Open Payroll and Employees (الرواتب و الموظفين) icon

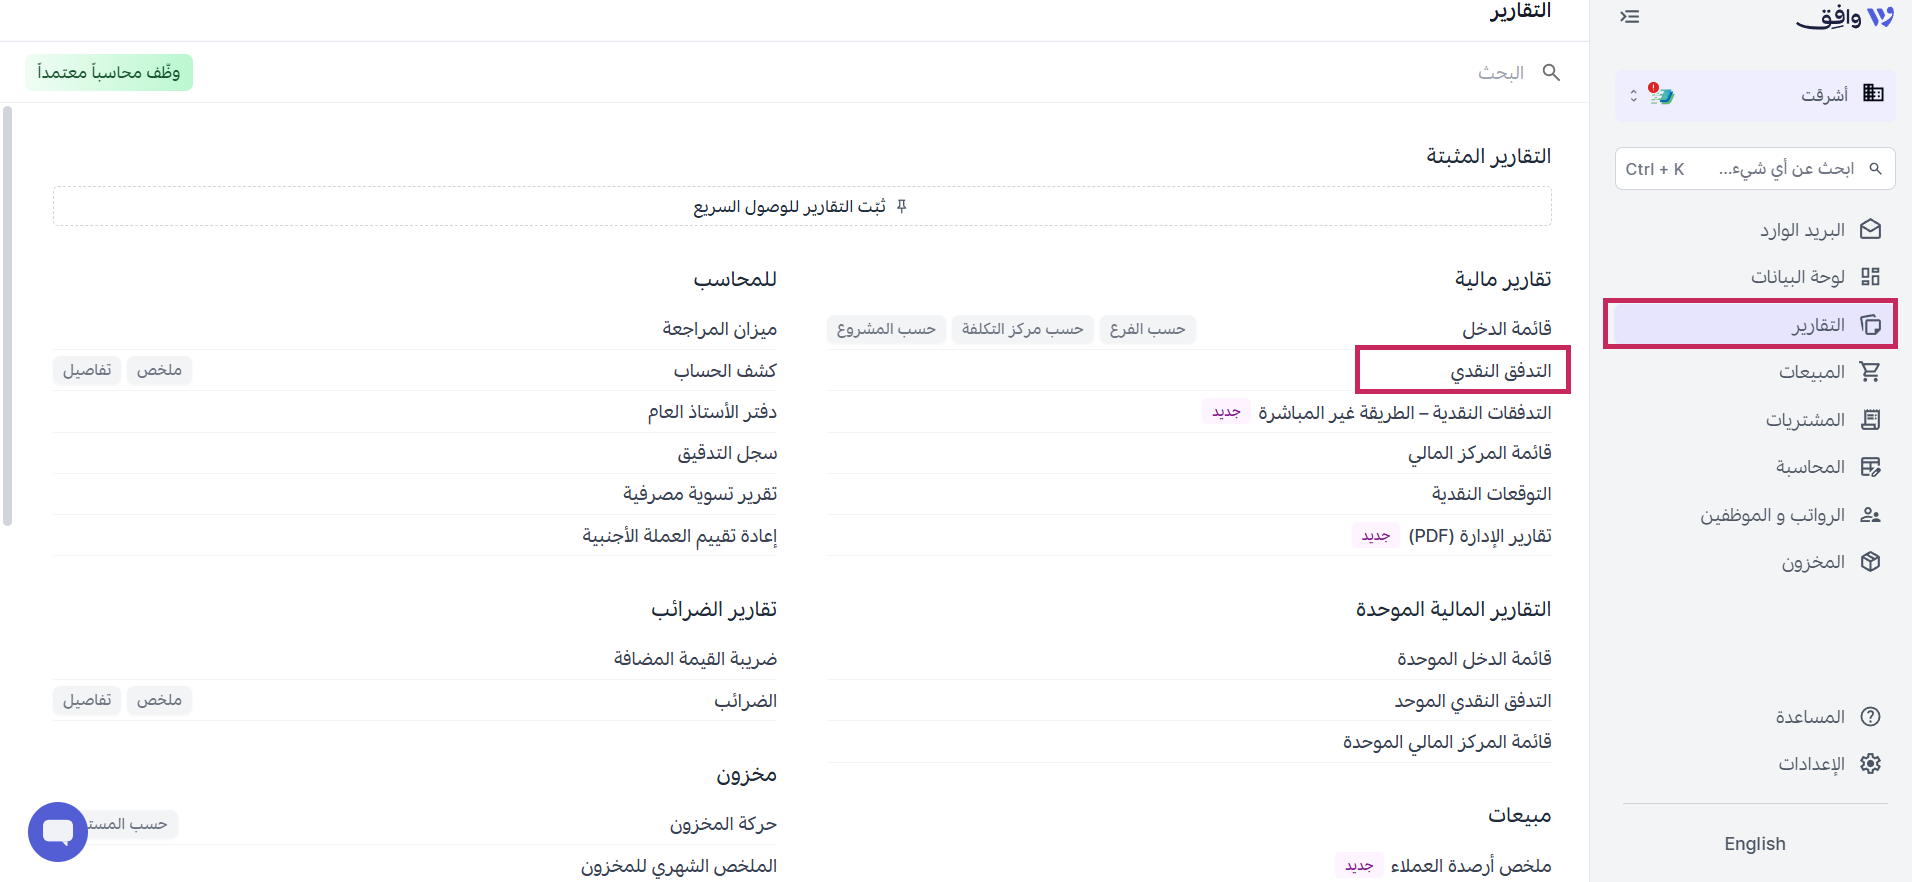(x=1870, y=515)
